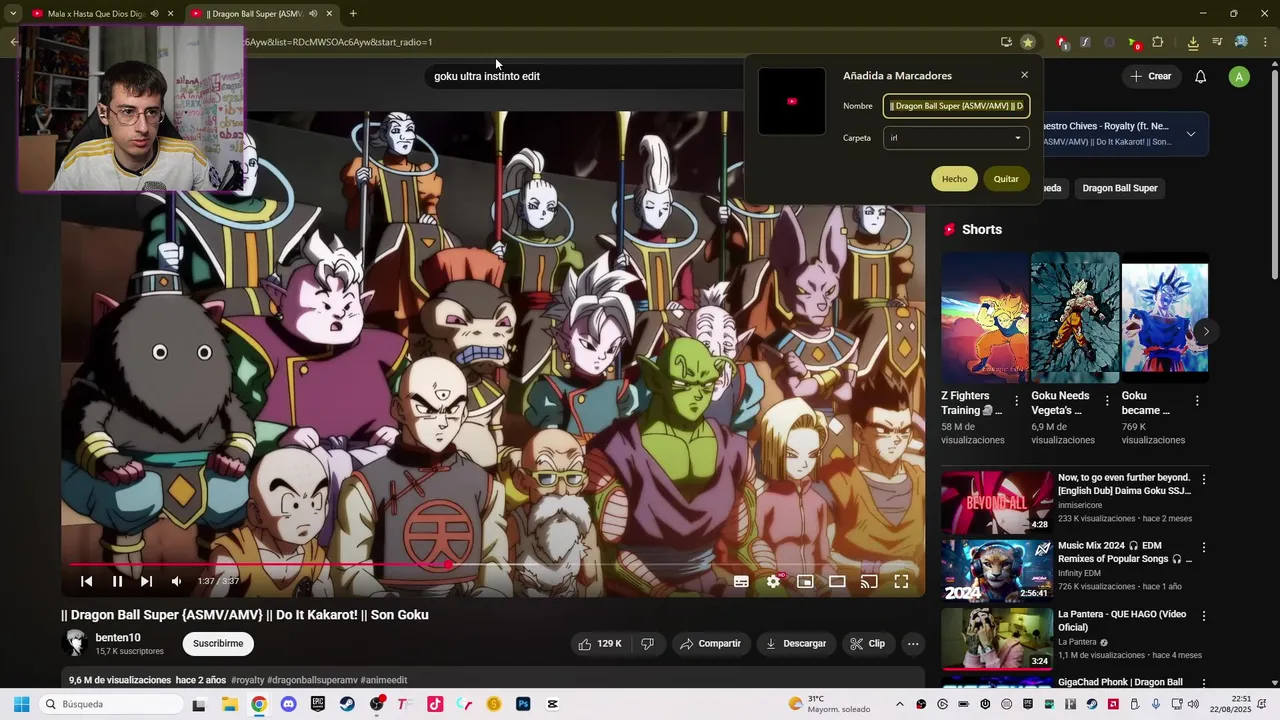Viewport: 1280px width, 720px height.
Task: Enter fullscreen video mode
Action: [x=901, y=581]
